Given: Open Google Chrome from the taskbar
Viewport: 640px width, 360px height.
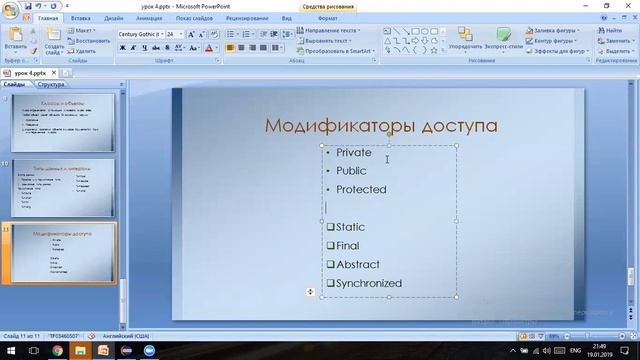Looking at the screenshot, I should coord(57,351).
